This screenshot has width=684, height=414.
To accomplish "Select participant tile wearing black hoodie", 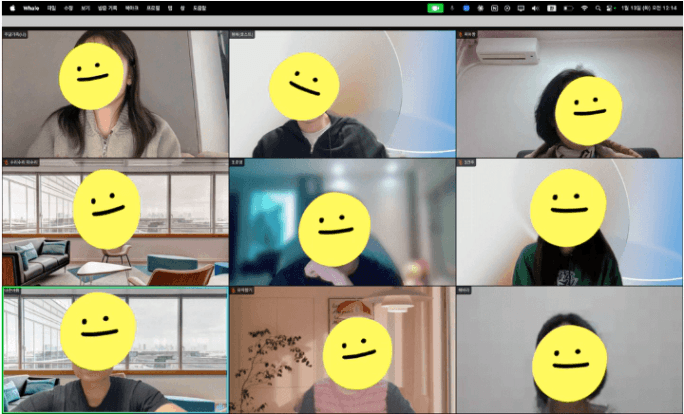I will [342, 94].
